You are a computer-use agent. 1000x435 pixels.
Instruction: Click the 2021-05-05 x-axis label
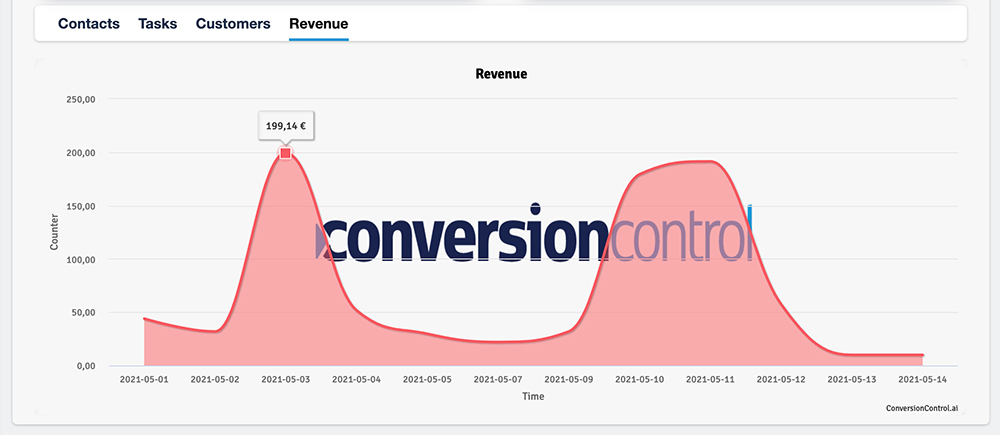[x=427, y=380]
